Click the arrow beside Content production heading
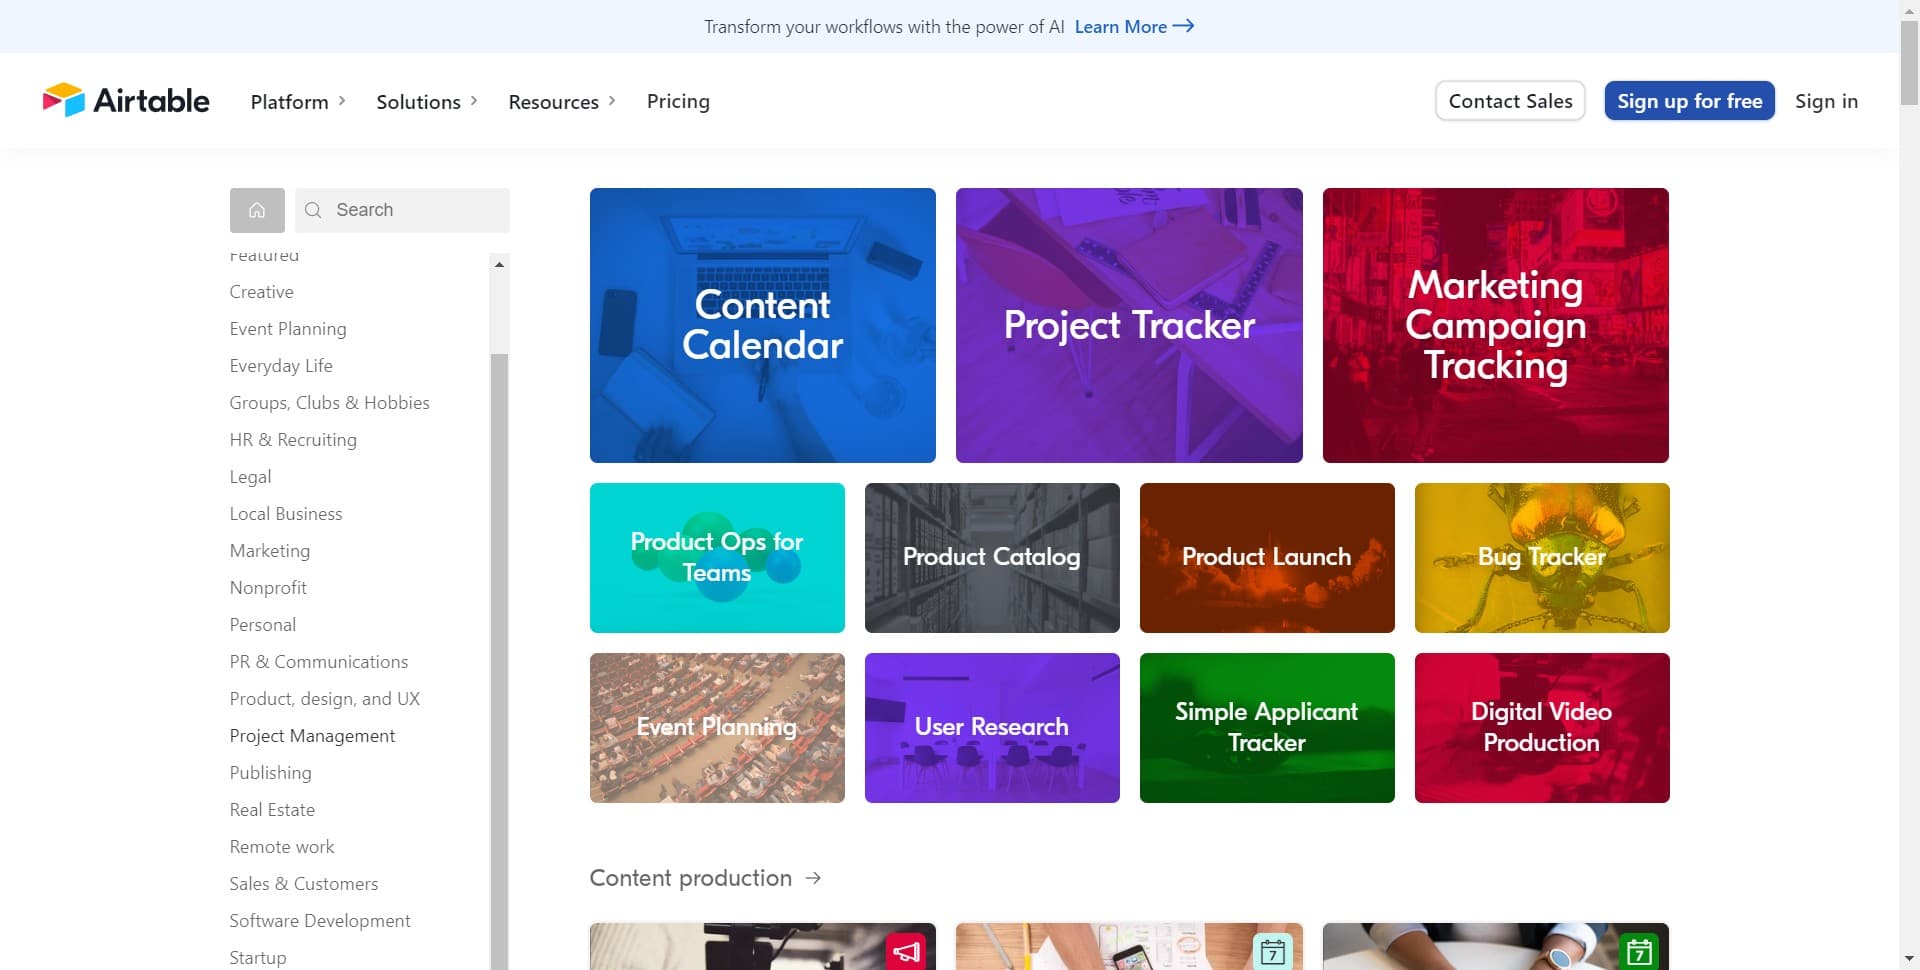The width and height of the screenshot is (1920, 970). [812, 878]
